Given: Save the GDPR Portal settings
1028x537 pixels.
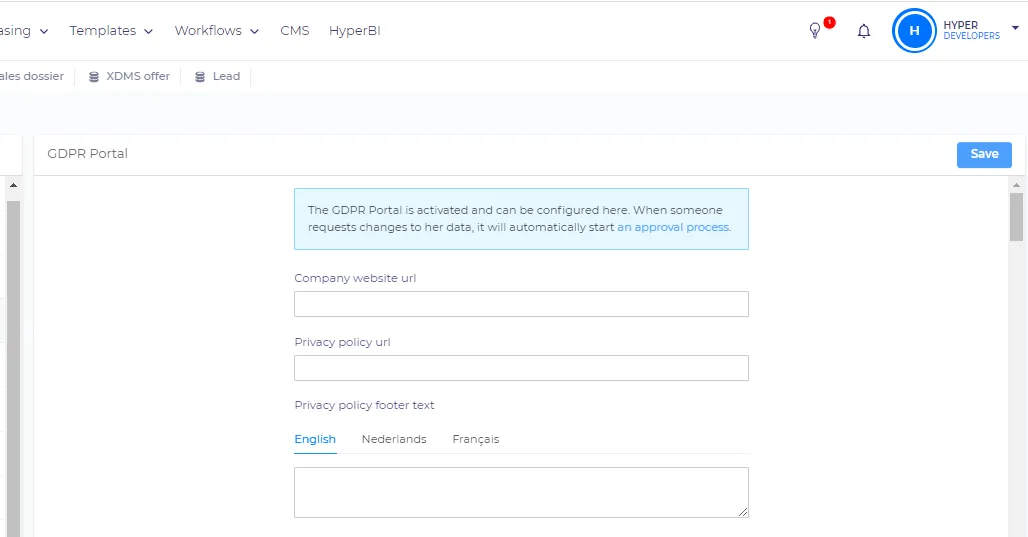Looking at the screenshot, I should click(984, 155).
